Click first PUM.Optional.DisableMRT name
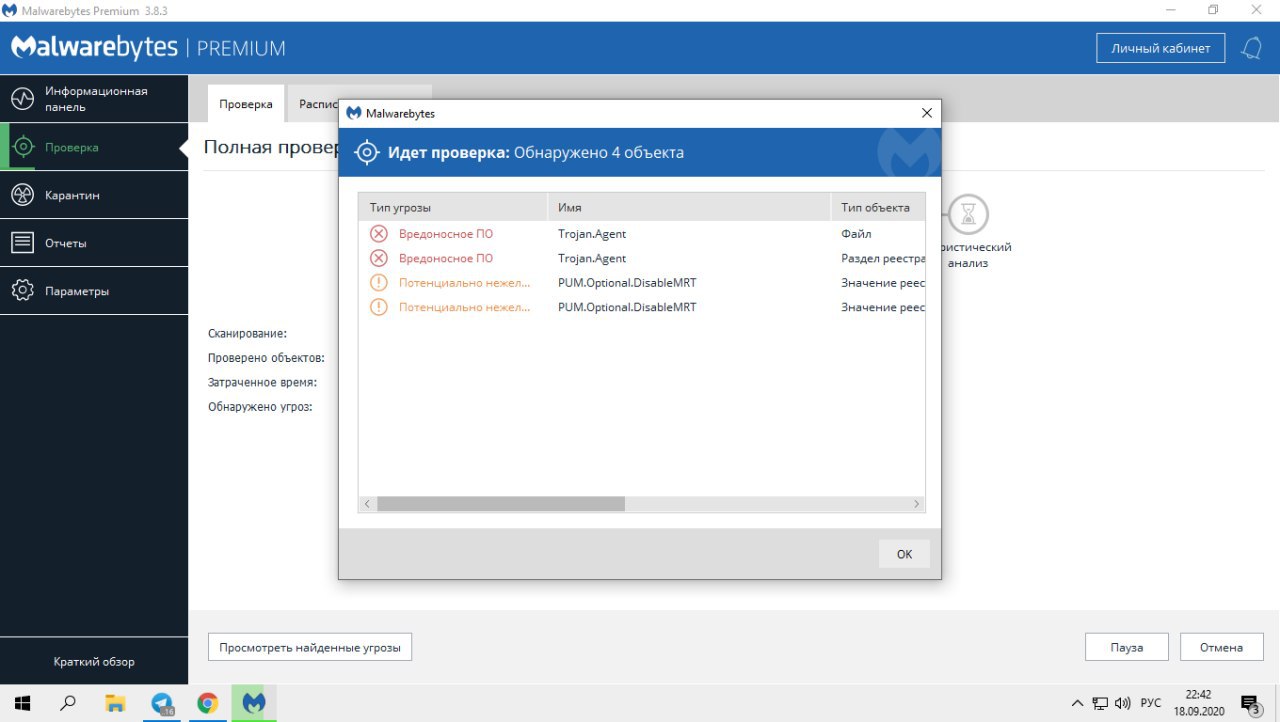The height and width of the screenshot is (722, 1280). [627, 282]
